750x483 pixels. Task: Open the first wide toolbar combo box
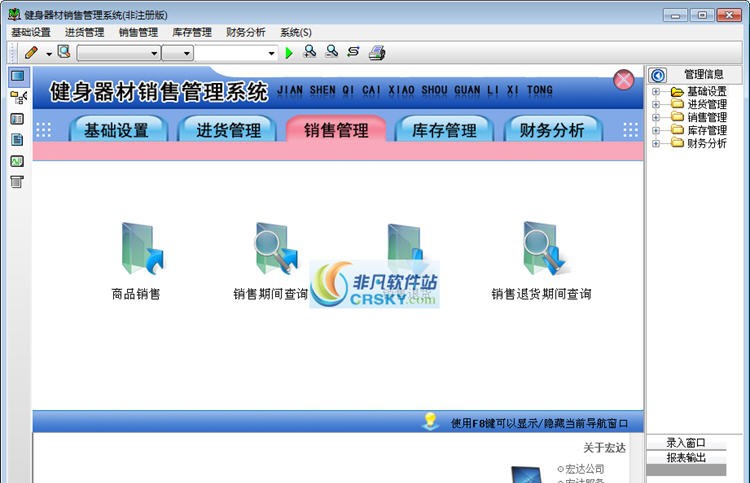tap(118, 53)
